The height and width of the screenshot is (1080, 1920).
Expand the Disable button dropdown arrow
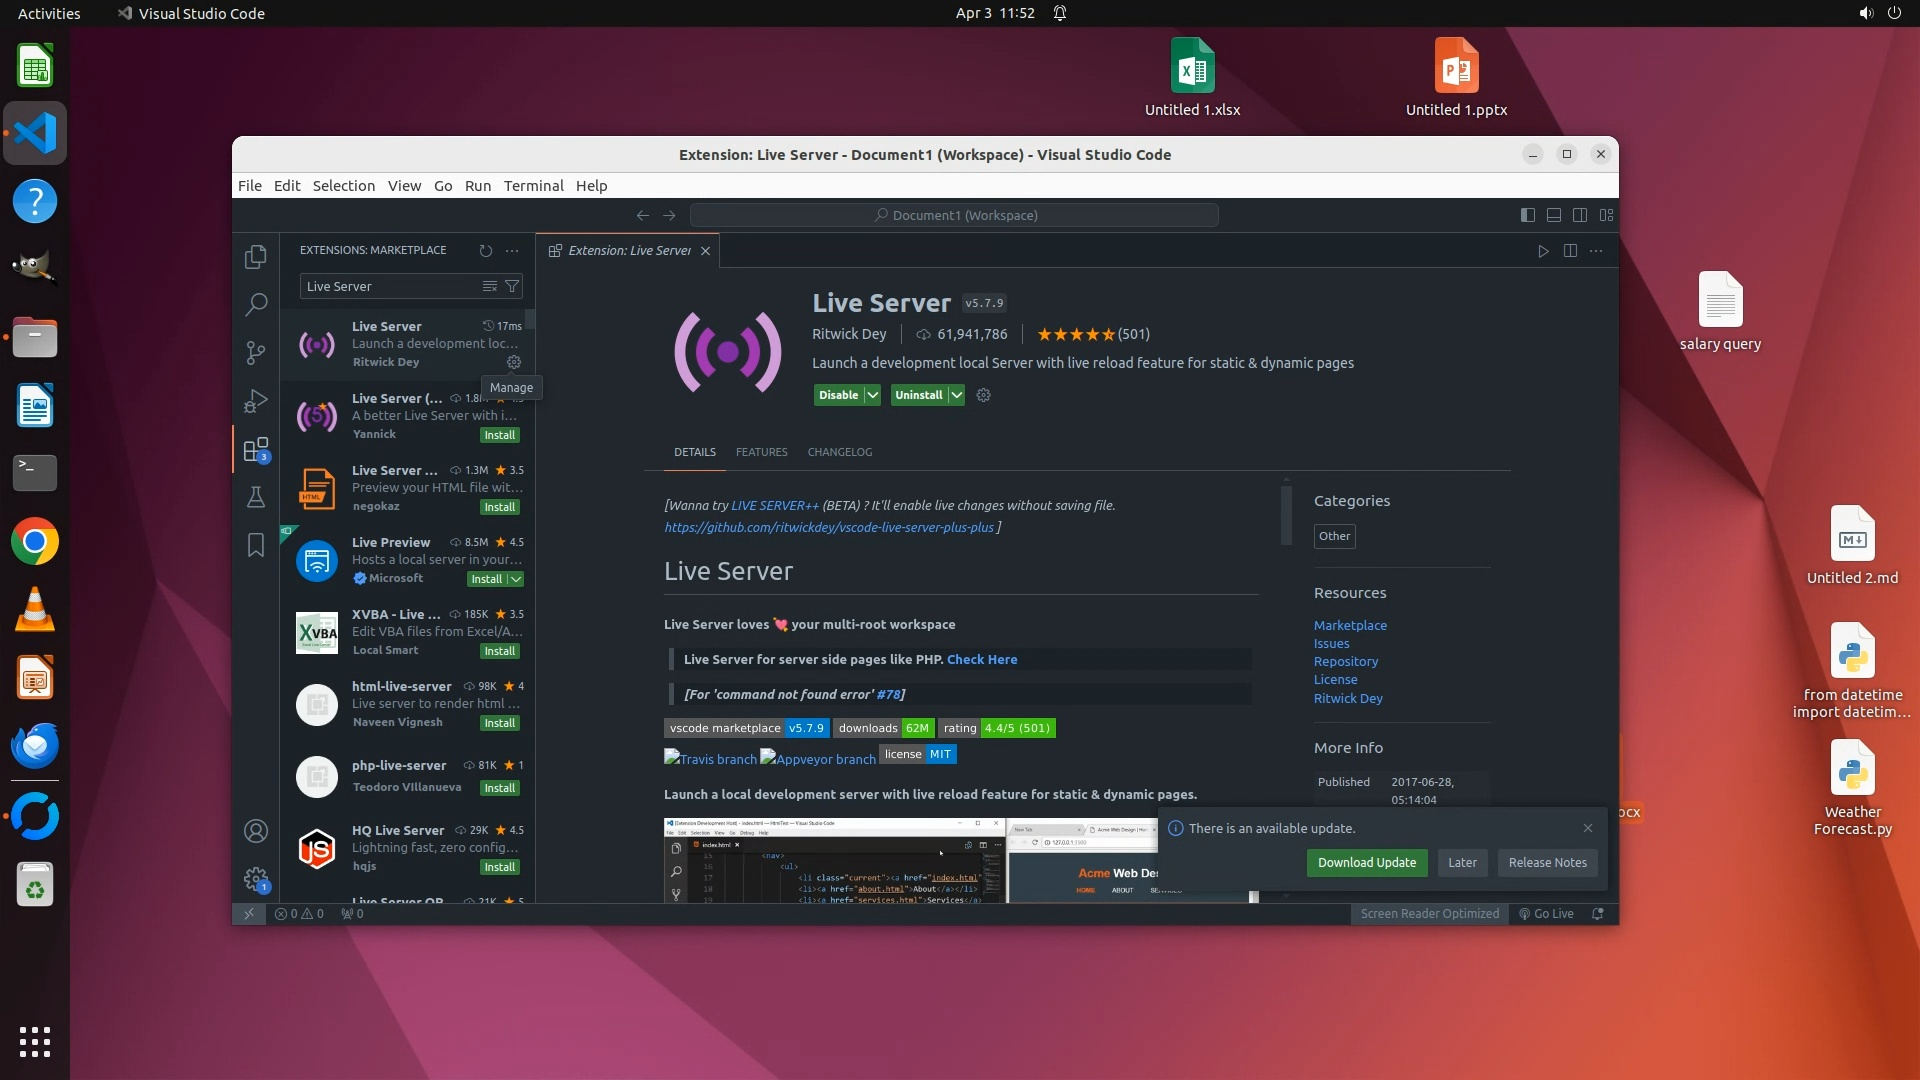click(x=873, y=395)
